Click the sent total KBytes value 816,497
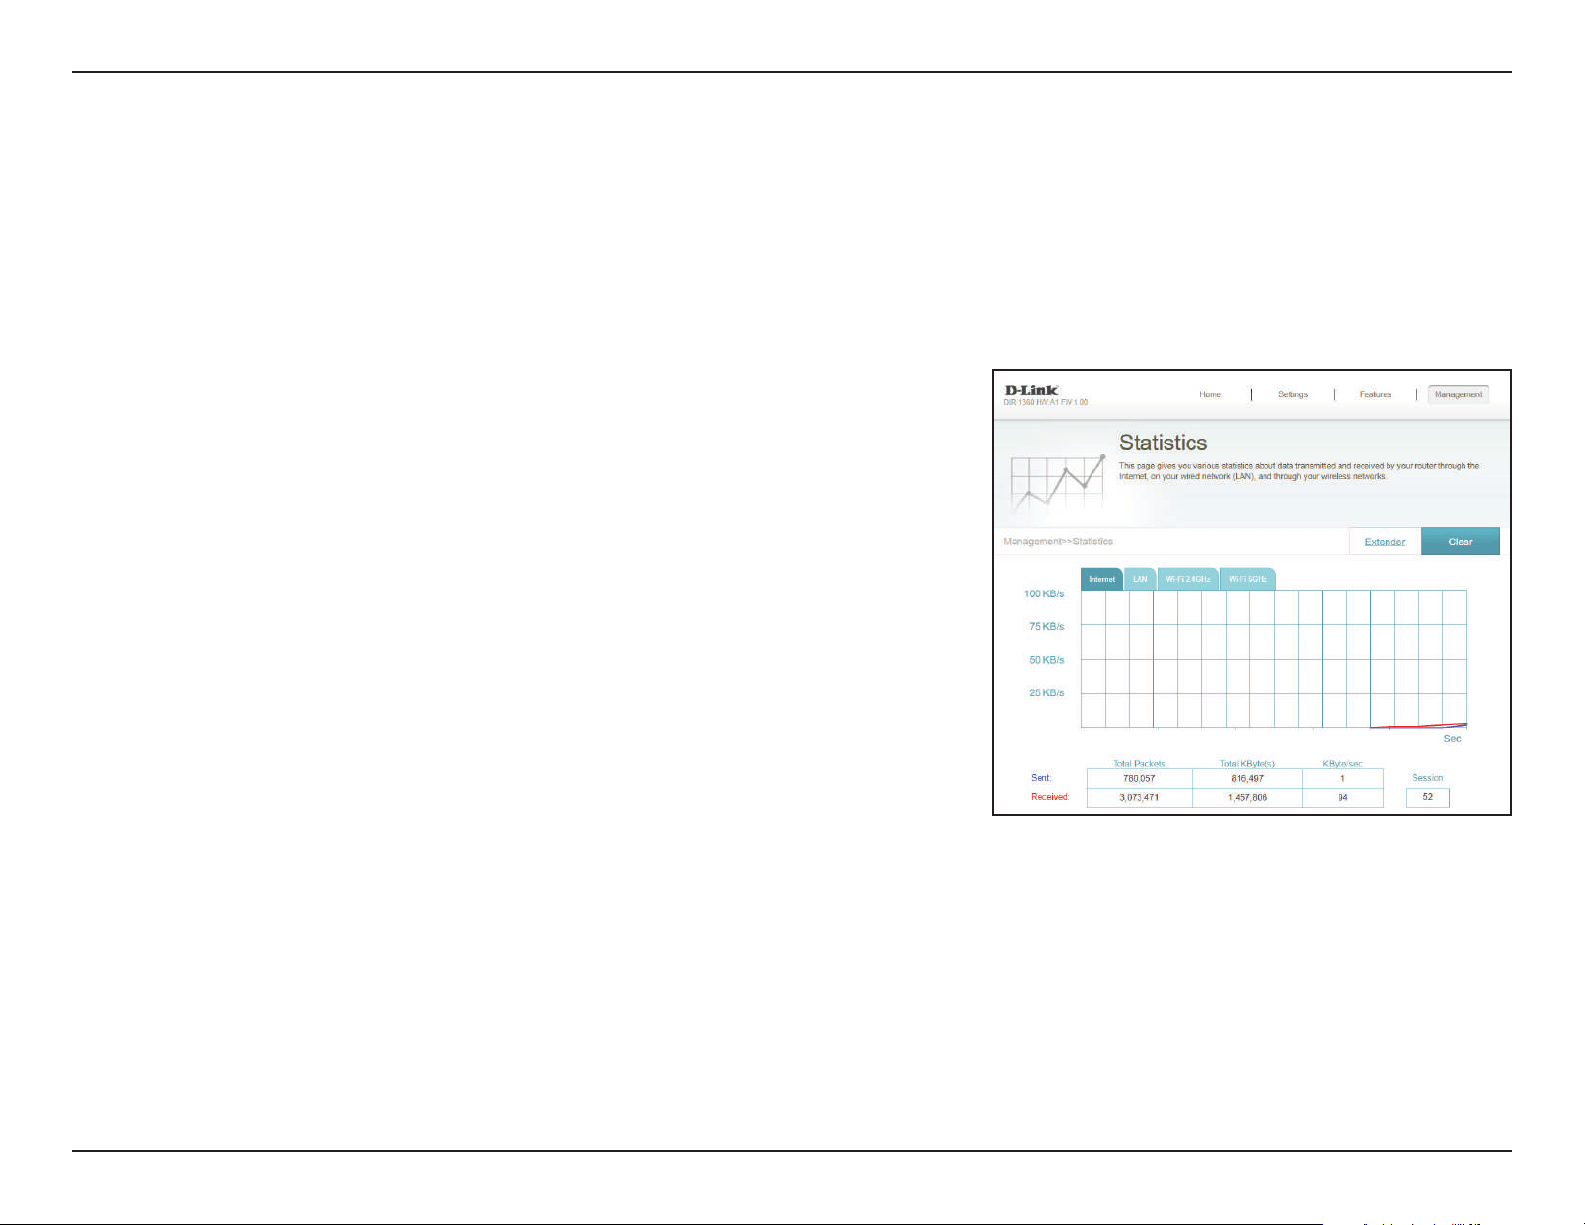The width and height of the screenshot is (1585, 1225). [x=1247, y=778]
